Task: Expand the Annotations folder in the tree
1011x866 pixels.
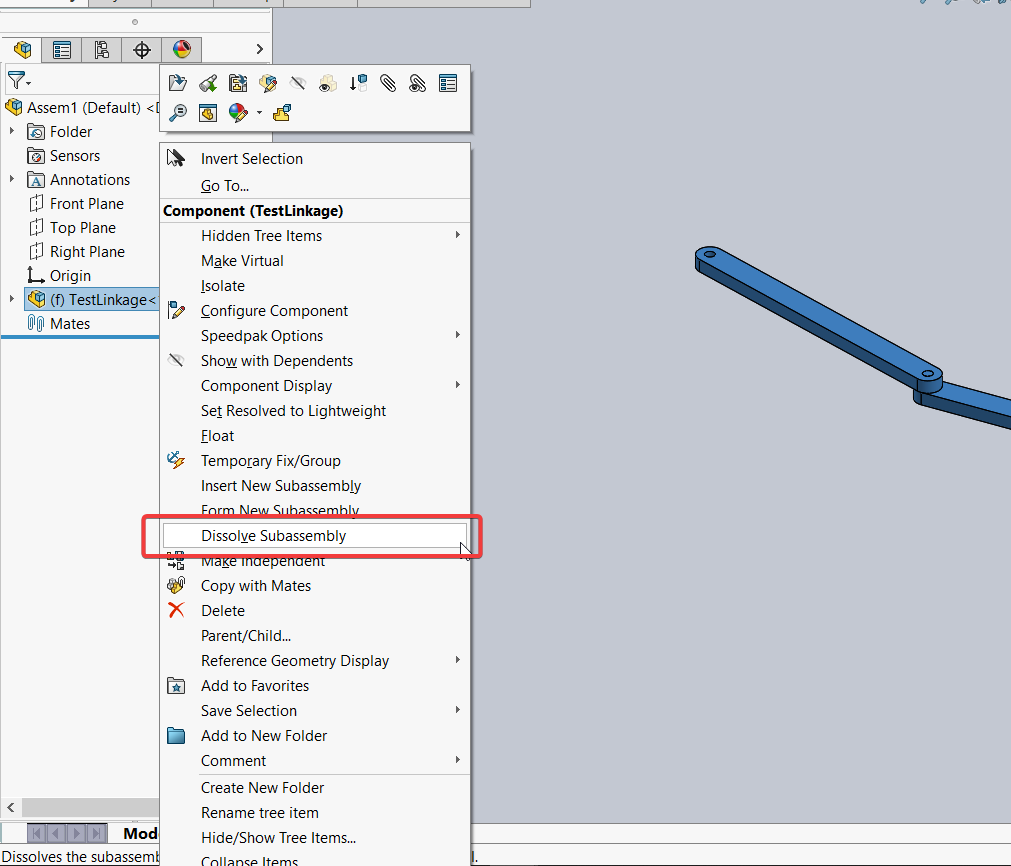Action: (x=13, y=179)
